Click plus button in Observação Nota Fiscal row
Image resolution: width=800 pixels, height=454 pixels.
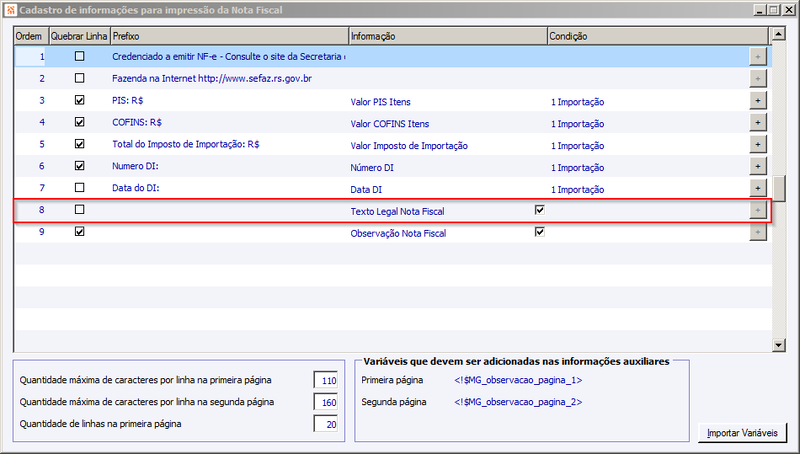tap(758, 232)
